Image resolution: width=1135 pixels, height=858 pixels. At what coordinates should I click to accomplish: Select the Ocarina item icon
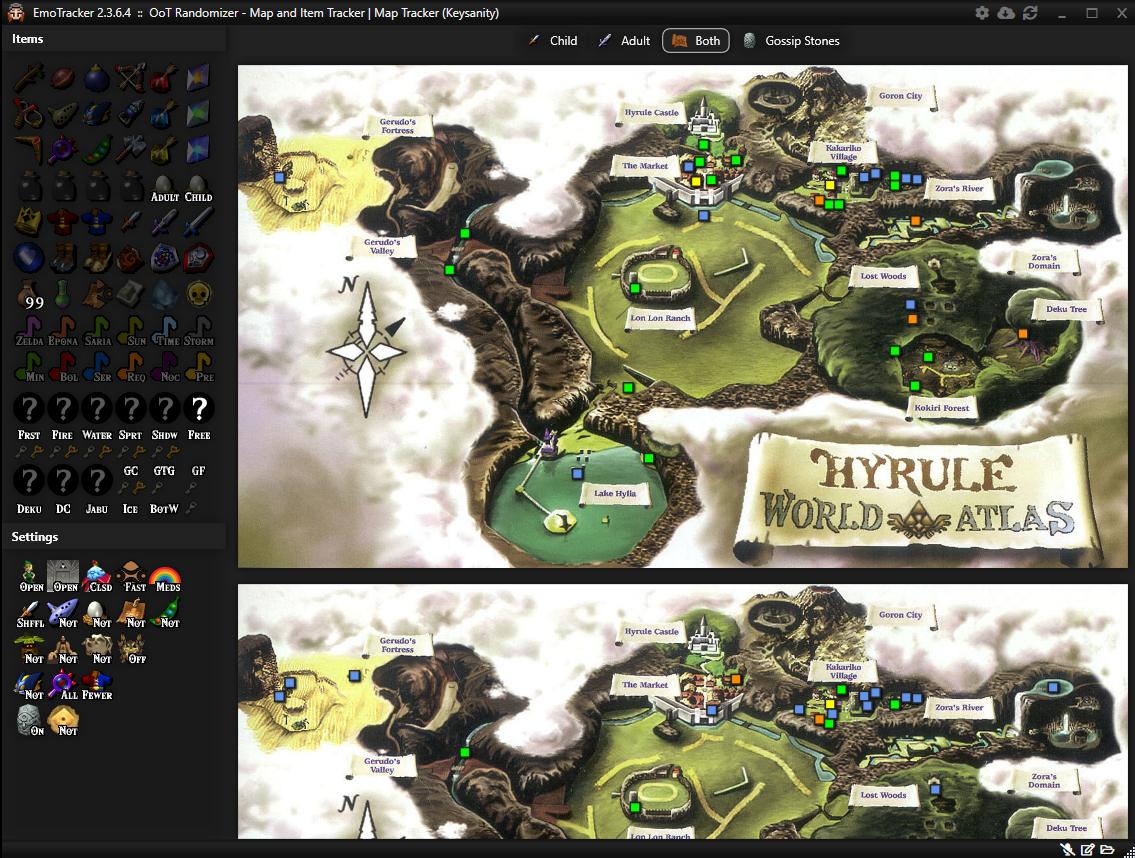coord(63,113)
